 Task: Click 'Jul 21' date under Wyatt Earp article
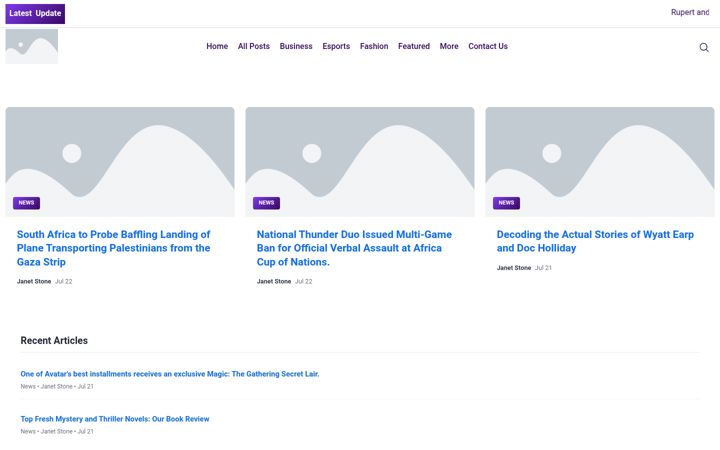tap(543, 268)
